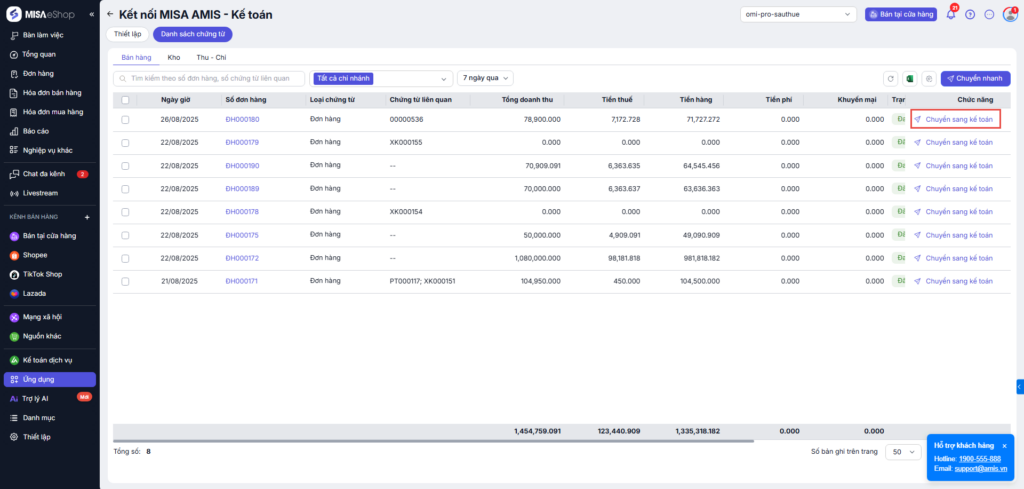Click the notification bell icon
This screenshot has height=489, width=1024.
[x=951, y=15]
